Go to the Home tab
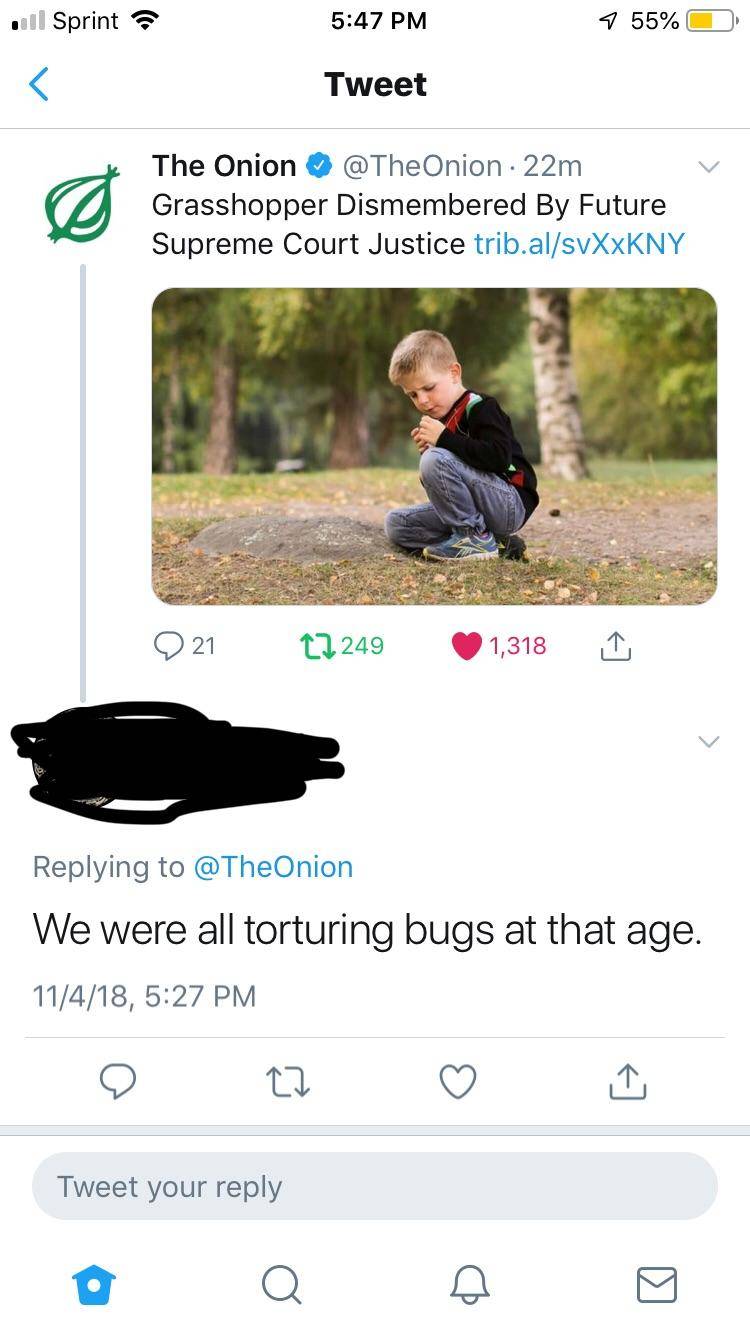This screenshot has height=1334, width=750. tap(95, 1284)
